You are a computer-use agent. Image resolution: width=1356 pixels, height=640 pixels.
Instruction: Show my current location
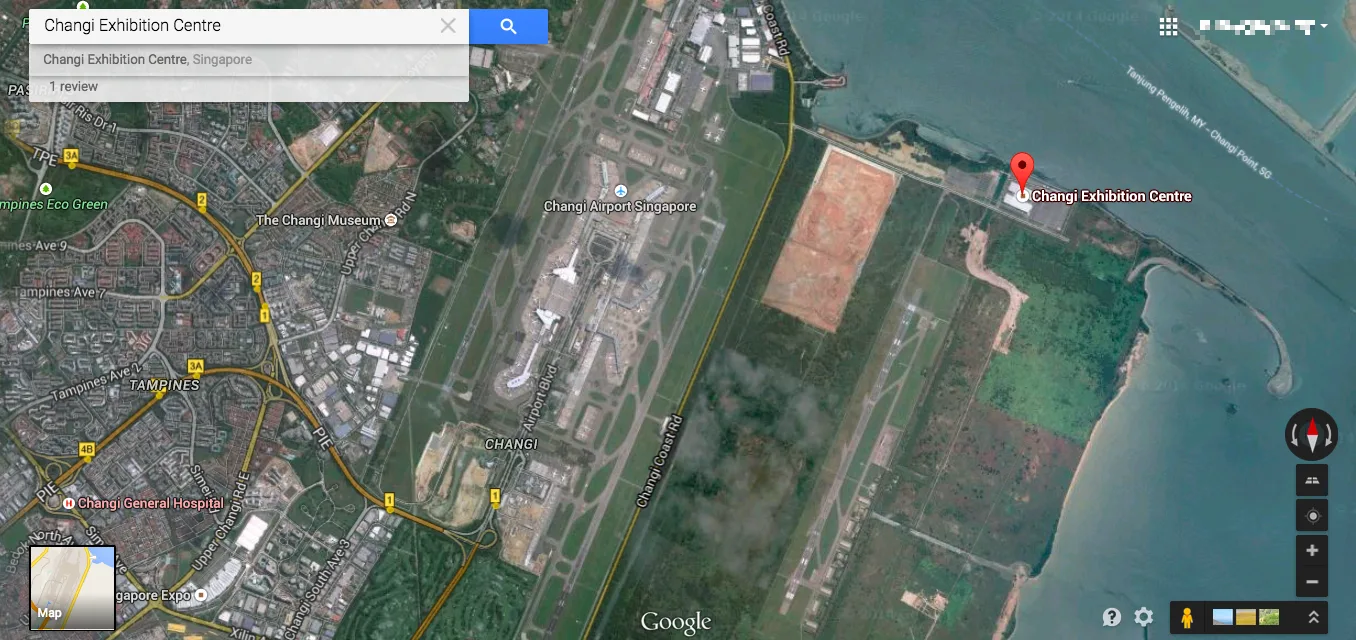[x=1311, y=516]
